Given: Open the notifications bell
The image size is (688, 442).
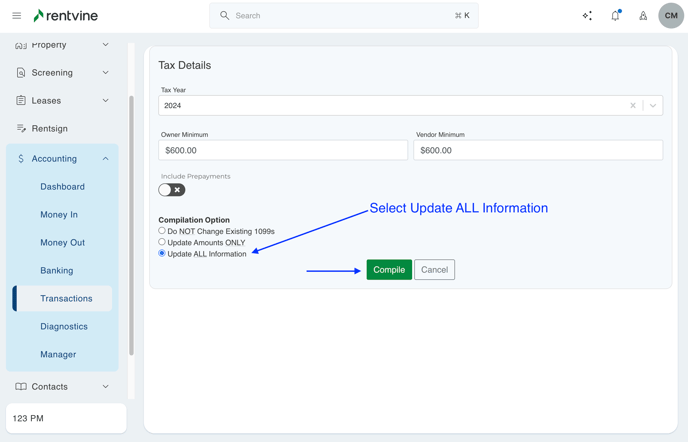Looking at the screenshot, I should [615, 16].
